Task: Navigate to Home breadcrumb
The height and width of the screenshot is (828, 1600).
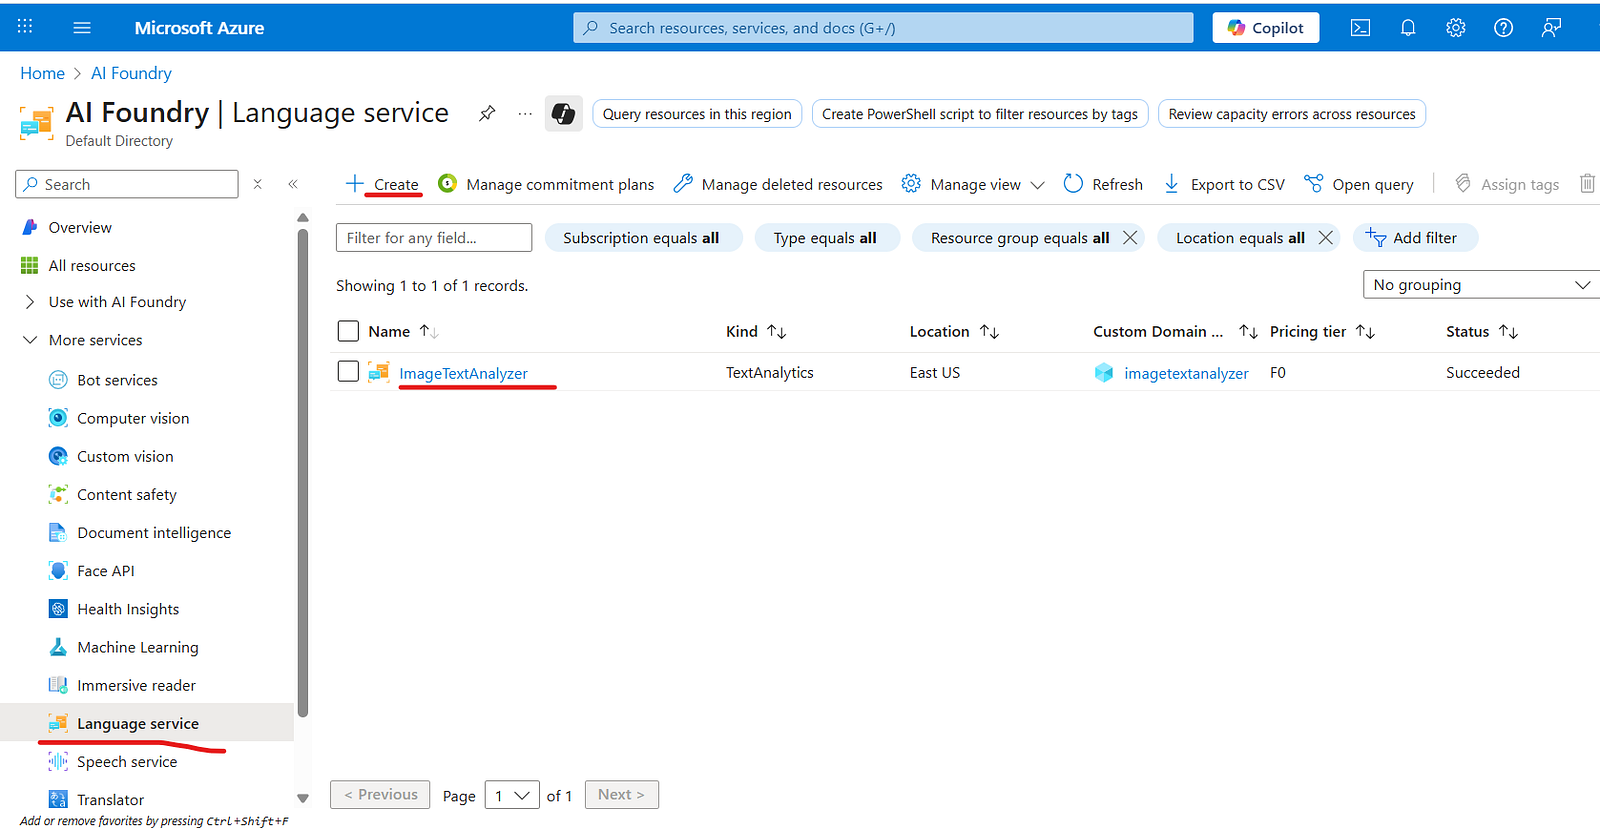Action: click(x=42, y=73)
